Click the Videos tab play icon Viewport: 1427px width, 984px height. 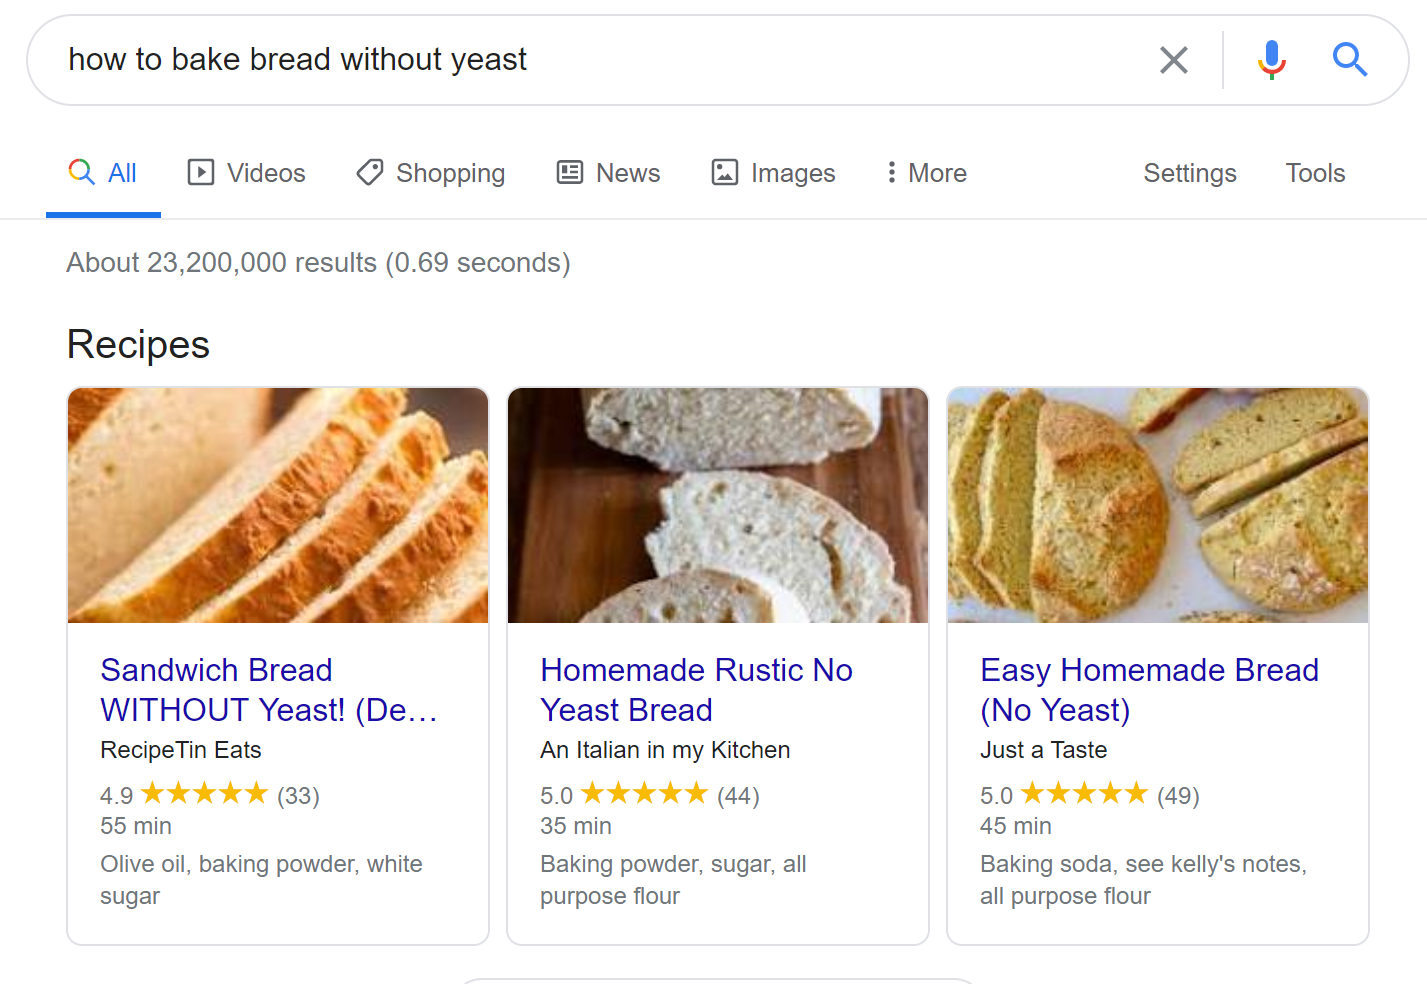click(201, 173)
